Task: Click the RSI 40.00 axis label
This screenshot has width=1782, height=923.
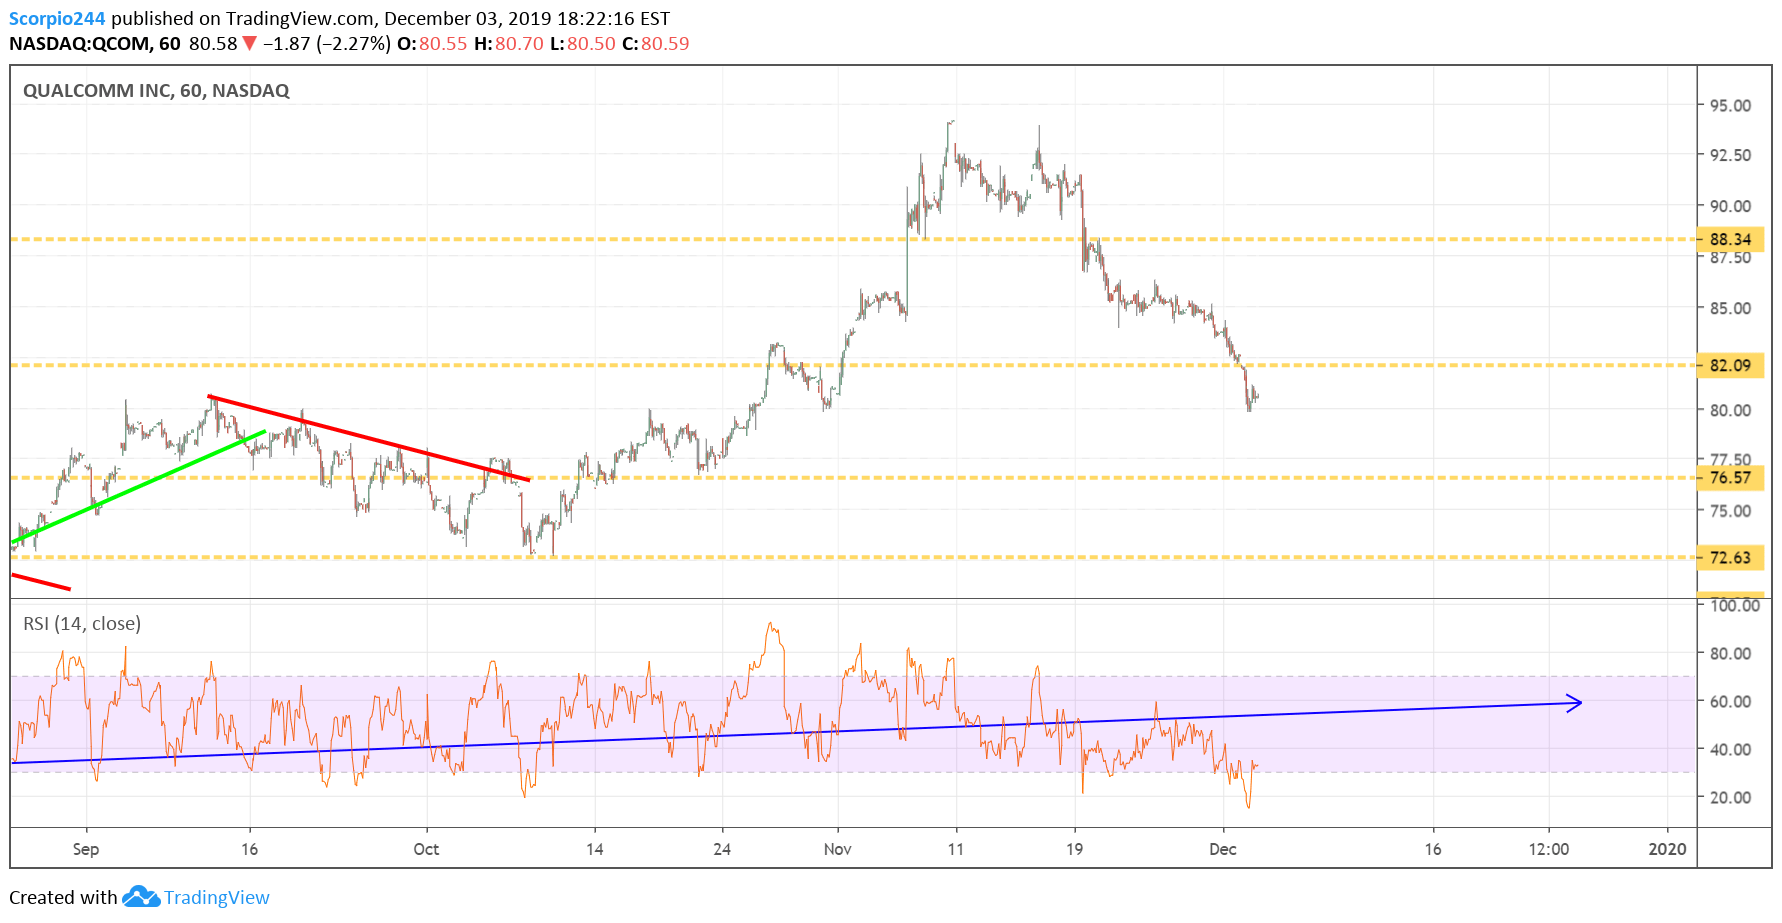Action: click(1730, 749)
